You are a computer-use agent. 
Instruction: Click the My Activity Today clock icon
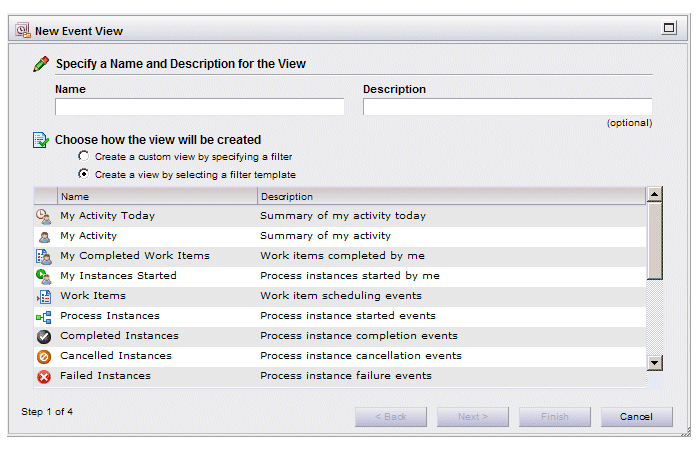(x=44, y=216)
